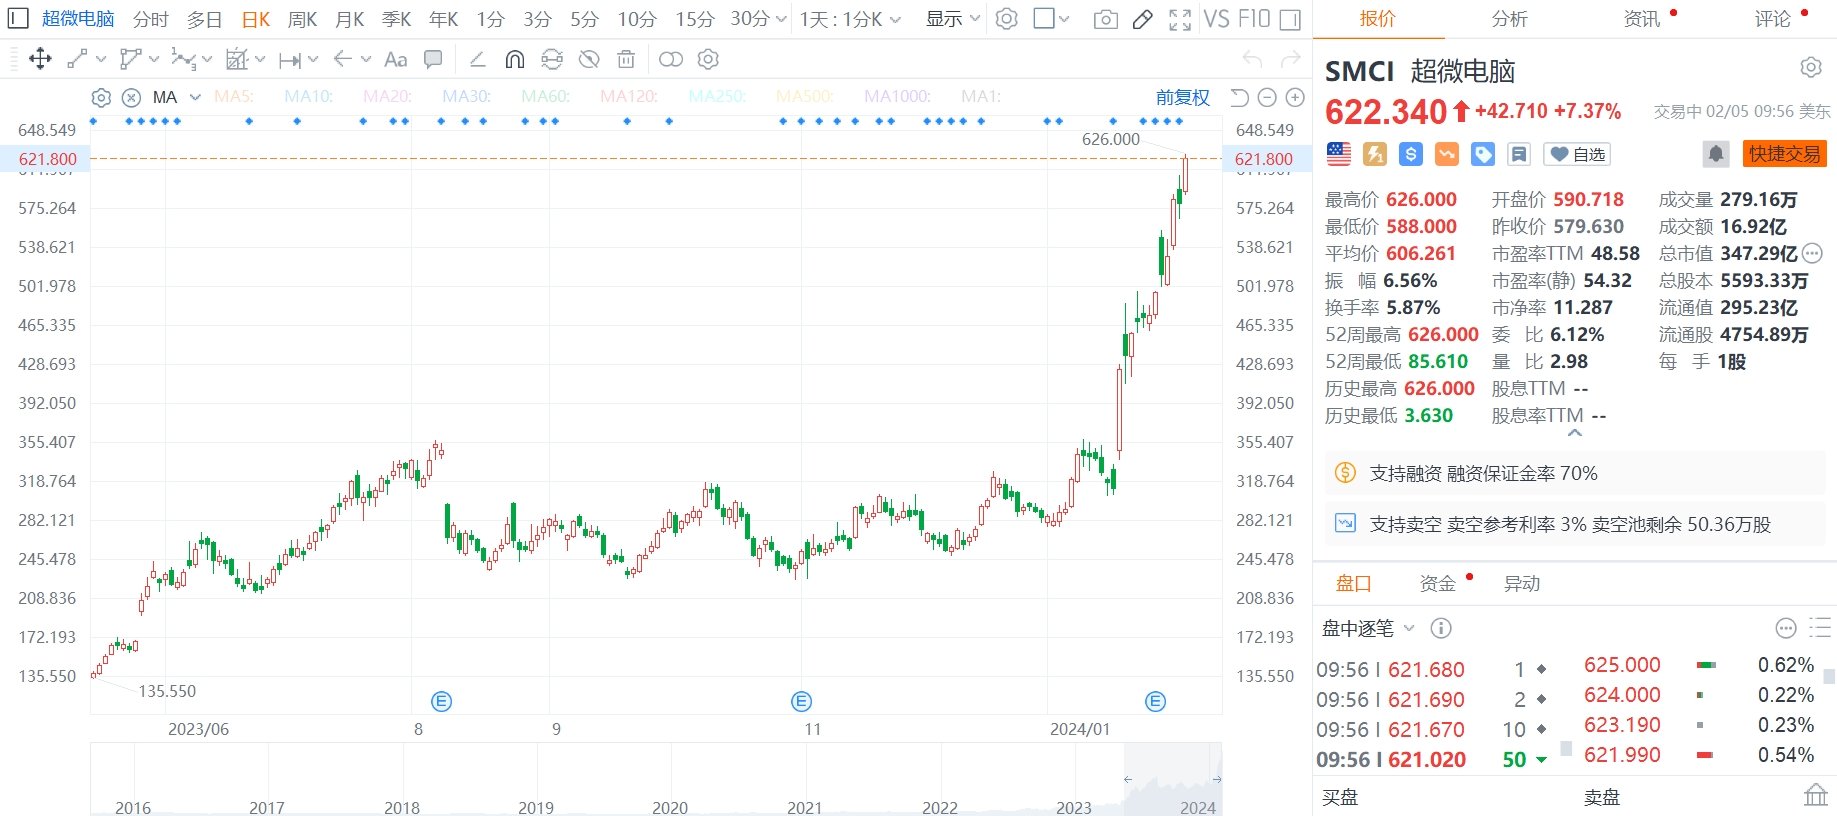Toggle hide all drawings eye icon
This screenshot has height=816, width=1837.
click(x=589, y=59)
